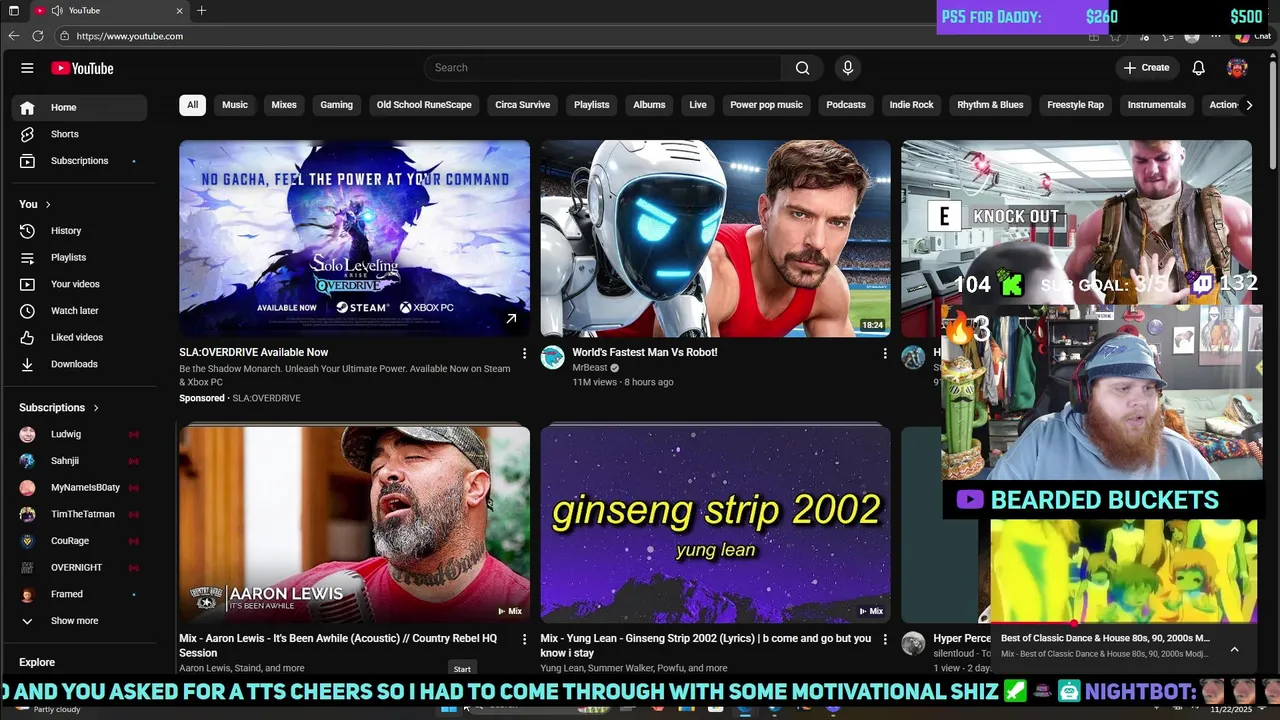Open the Solo Leveling Overdrive thumbnail
Screen dimensions: 1280x720
pyautogui.click(x=354, y=238)
